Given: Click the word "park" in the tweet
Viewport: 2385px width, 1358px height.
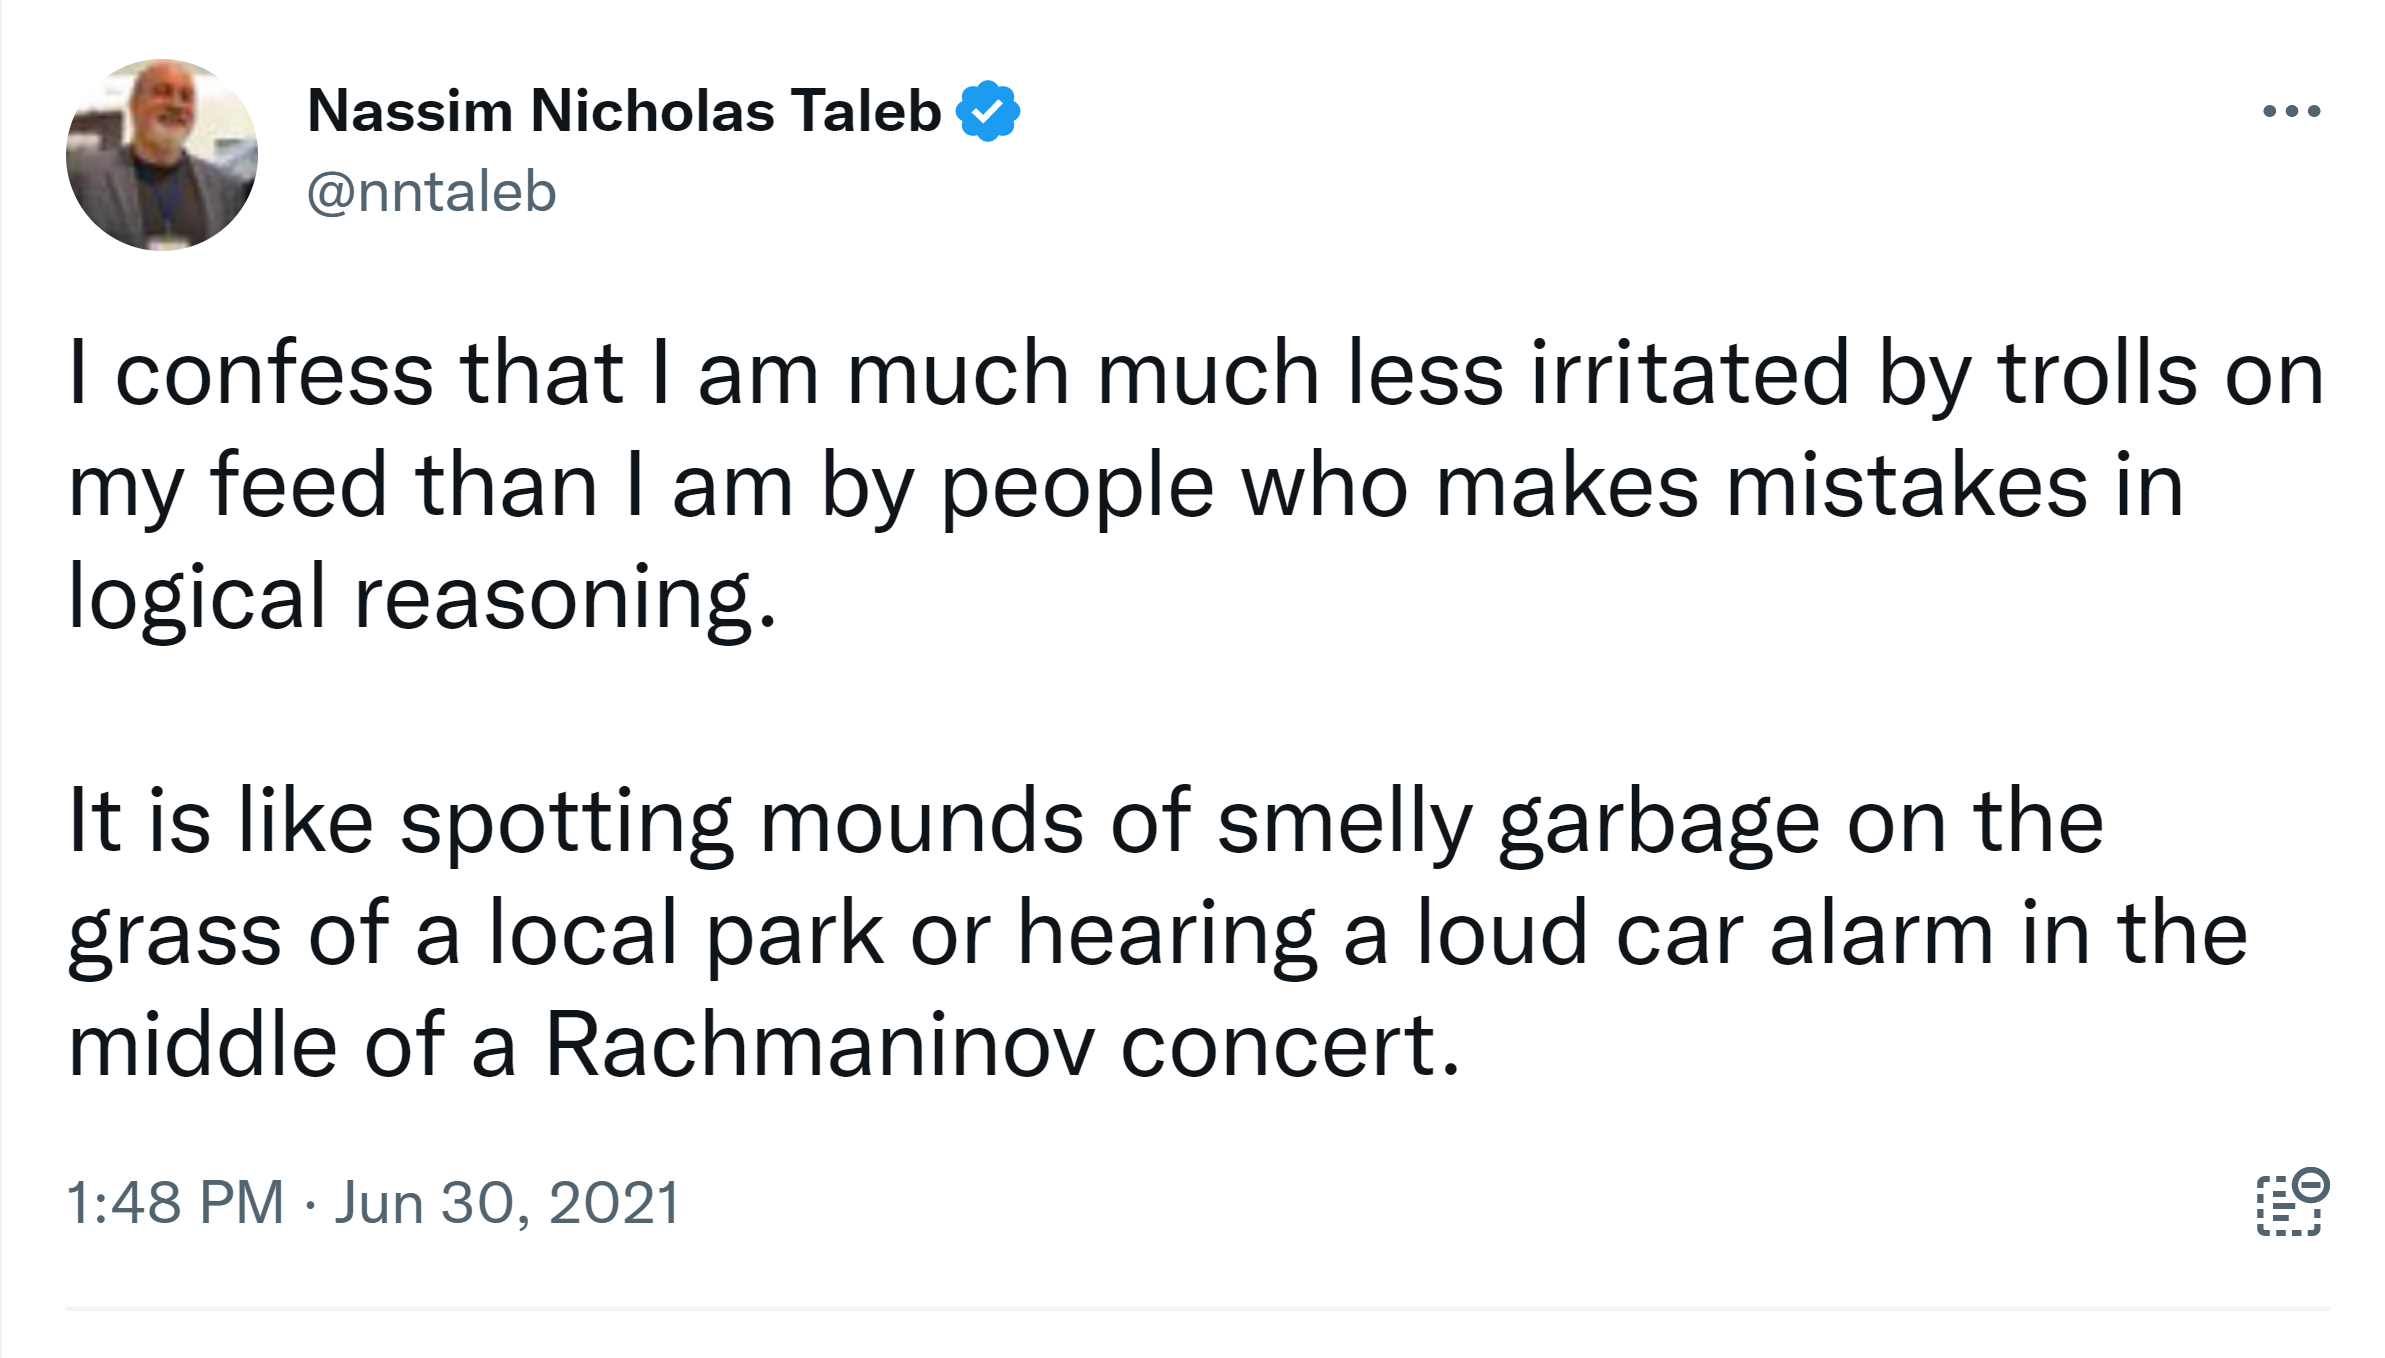Looking at the screenshot, I should (795, 934).
